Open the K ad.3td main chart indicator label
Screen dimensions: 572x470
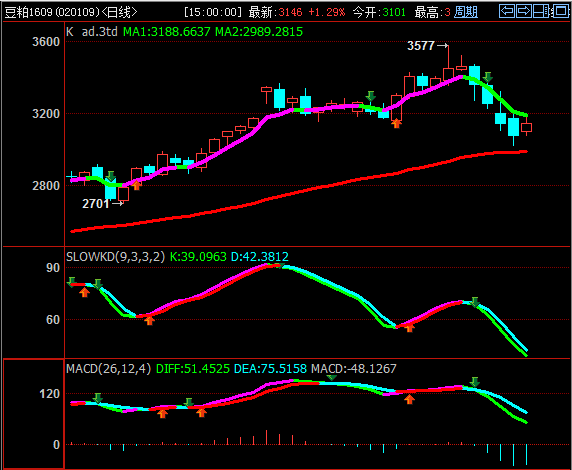tap(92, 32)
